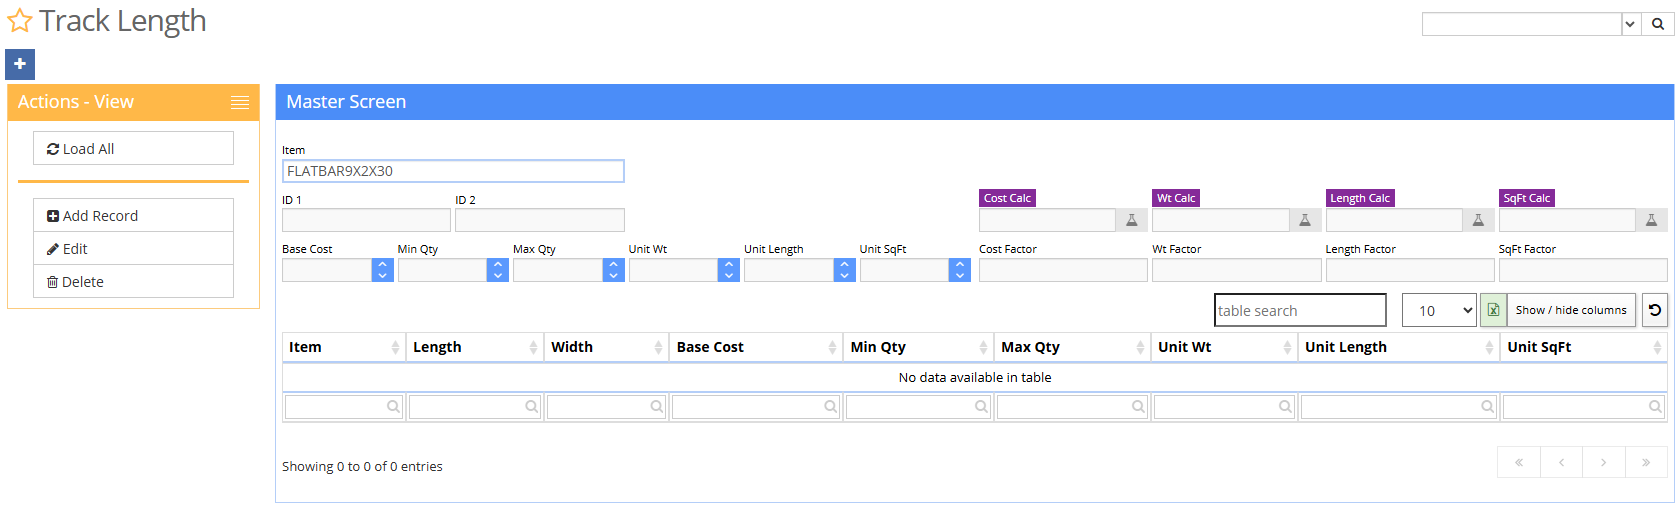The height and width of the screenshot is (507, 1678).
Task: Sort by the Unit SqFt column header
Action: tap(1584, 347)
